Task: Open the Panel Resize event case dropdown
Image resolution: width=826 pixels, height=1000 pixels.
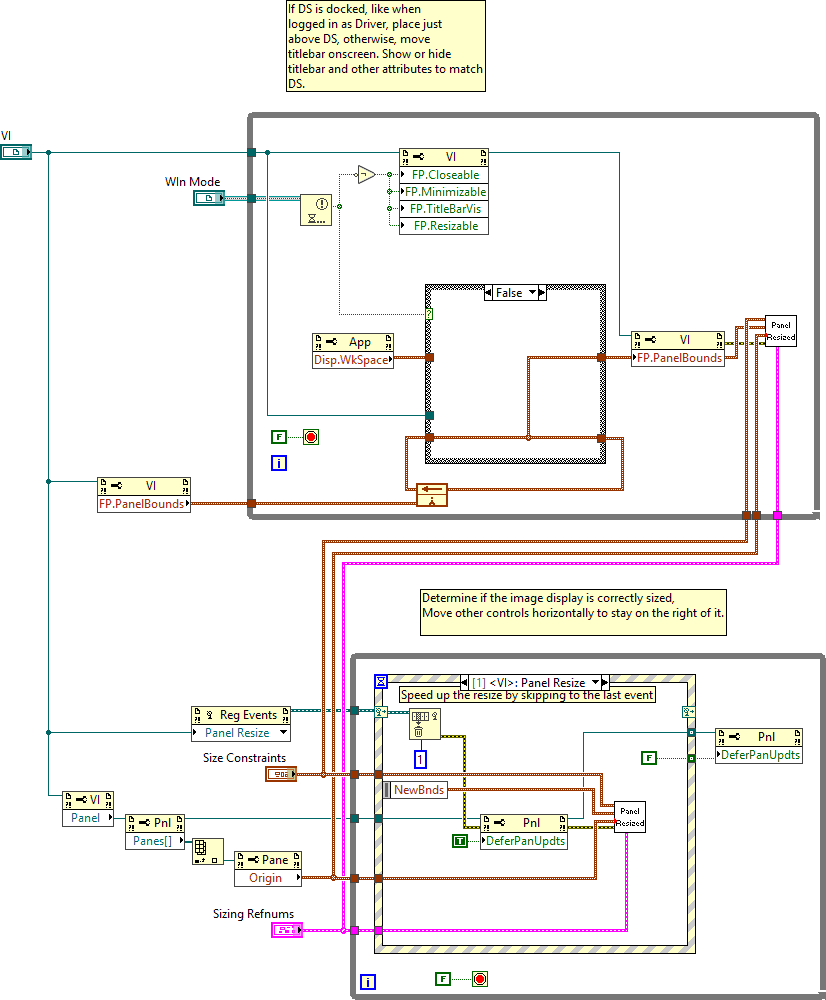Action: 594,683
